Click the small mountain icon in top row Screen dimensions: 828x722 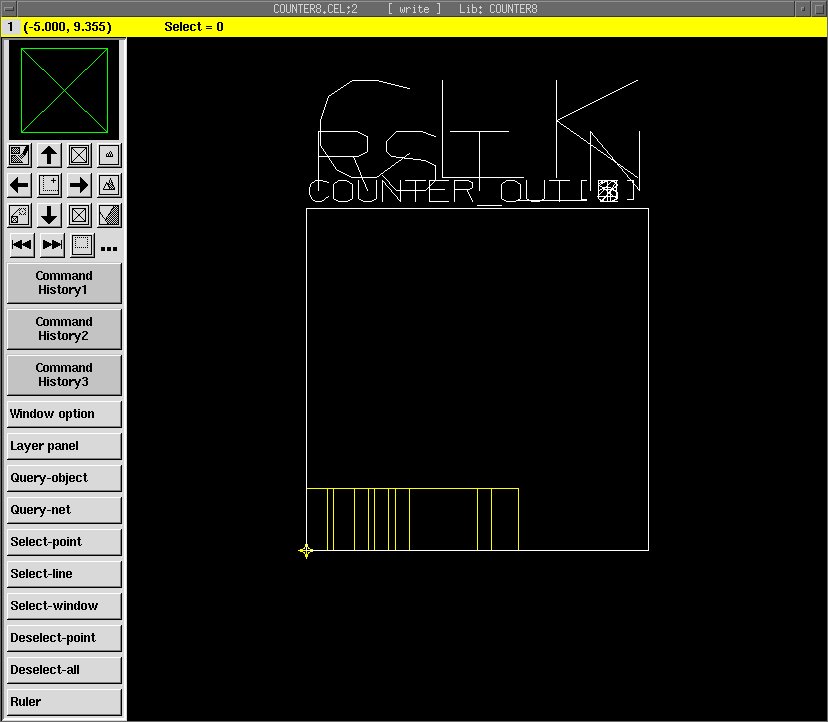pyautogui.click(x=109, y=155)
